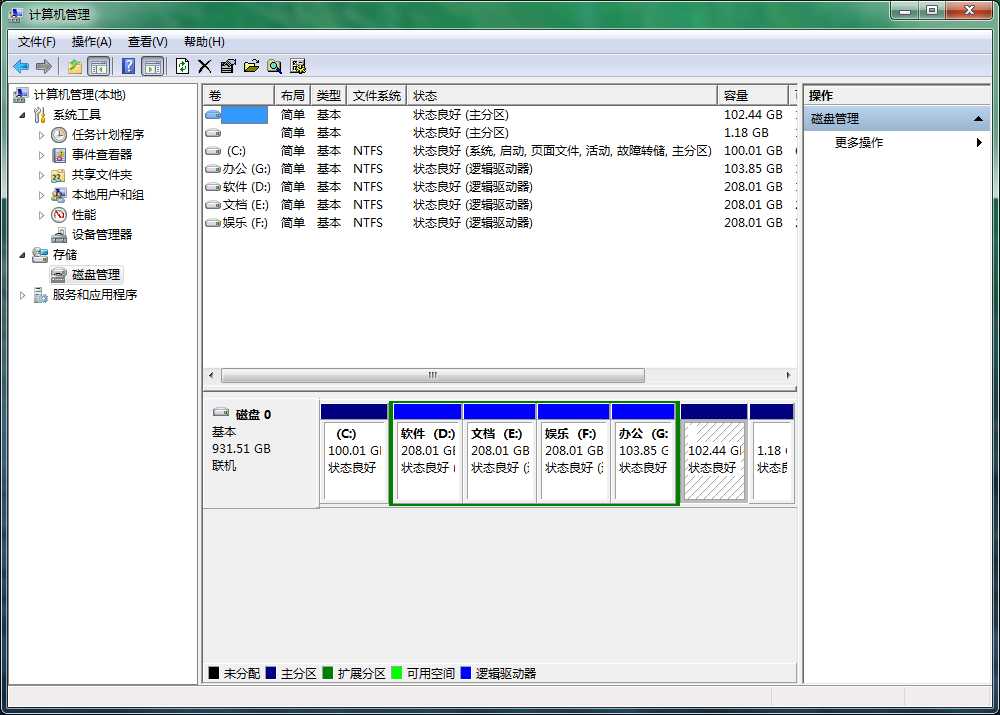
Task: Select the (C:) partition block on Disk 0
Action: [354, 453]
